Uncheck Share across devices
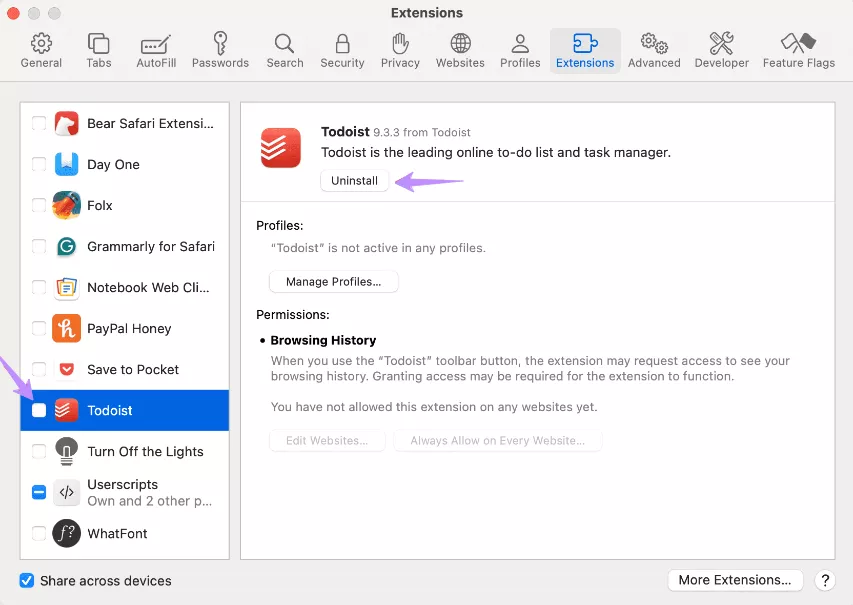 pyautogui.click(x=27, y=581)
